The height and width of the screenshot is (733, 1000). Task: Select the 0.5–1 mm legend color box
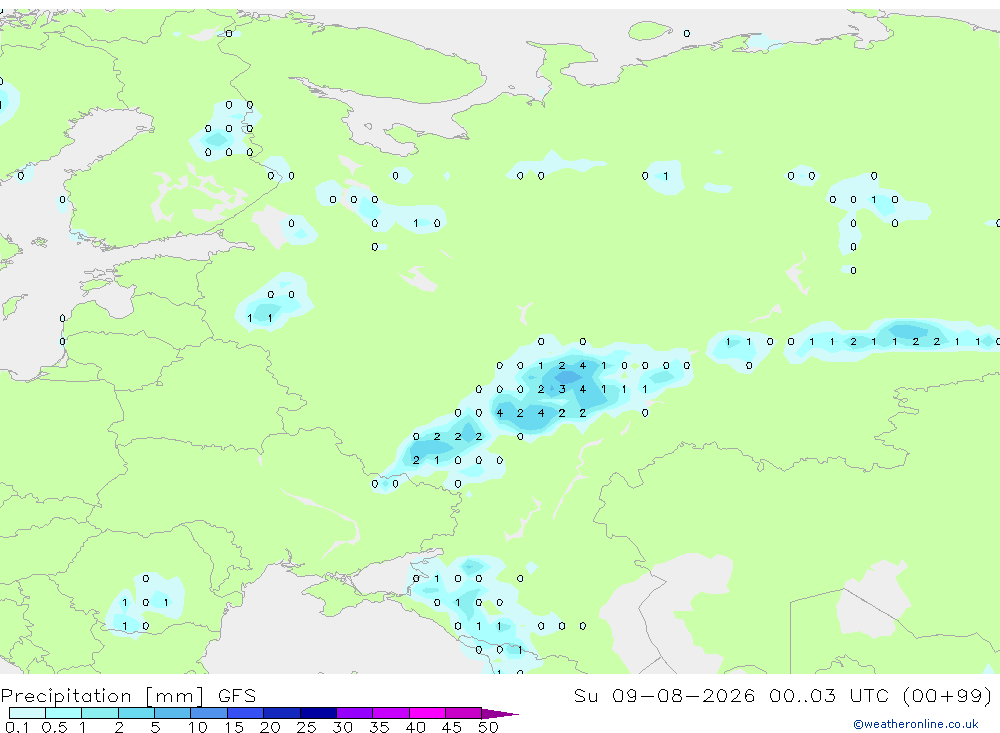64,713
